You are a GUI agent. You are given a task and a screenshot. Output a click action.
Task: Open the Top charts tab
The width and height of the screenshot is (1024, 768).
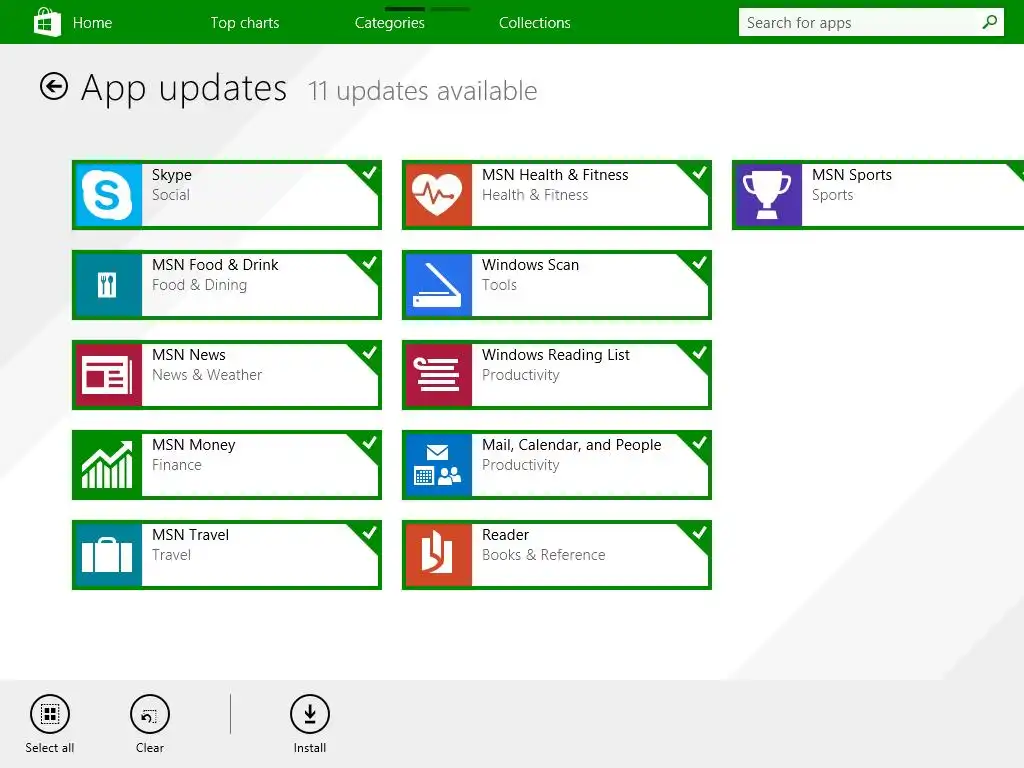point(244,23)
